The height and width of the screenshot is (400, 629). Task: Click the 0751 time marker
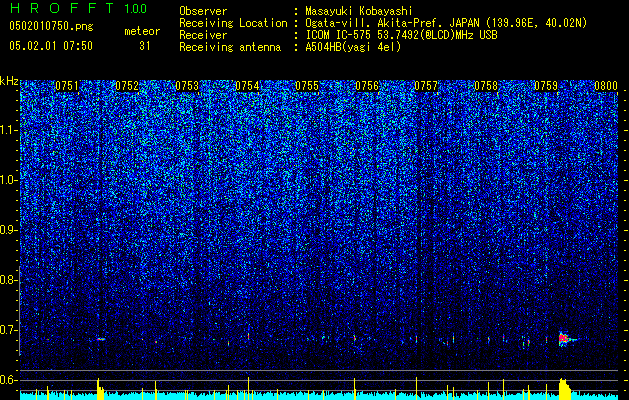tap(67, 86)
